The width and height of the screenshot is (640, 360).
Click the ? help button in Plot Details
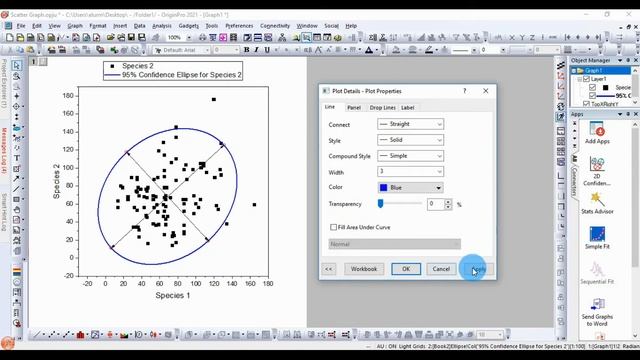tap(464, 91)
